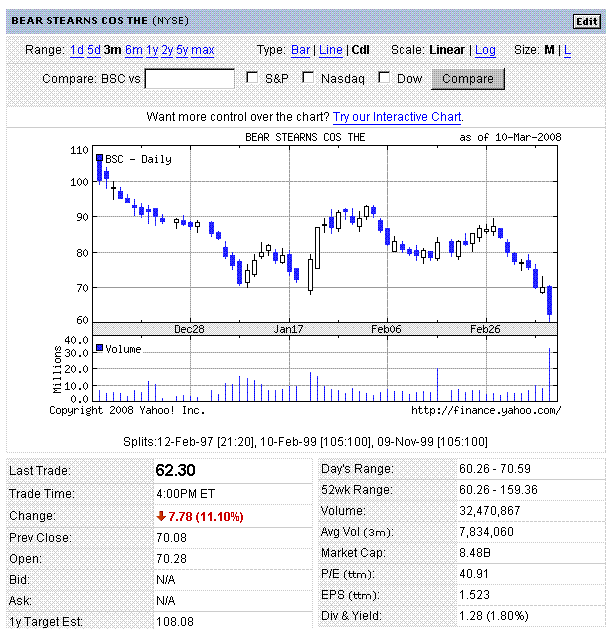Select the 1d range link
This screenshot has height=629, width=609.
coord(76,50)
